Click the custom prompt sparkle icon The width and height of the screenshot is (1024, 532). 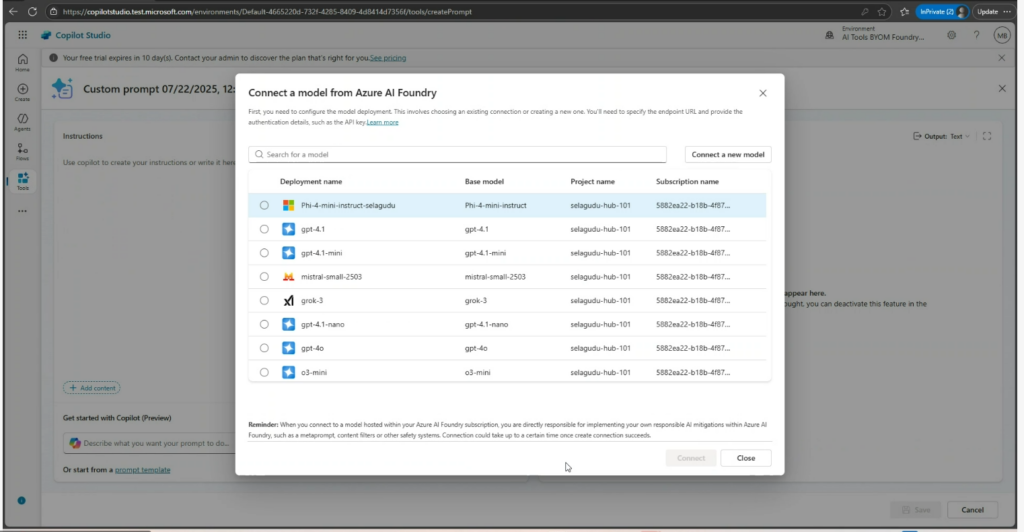(63, 88)
